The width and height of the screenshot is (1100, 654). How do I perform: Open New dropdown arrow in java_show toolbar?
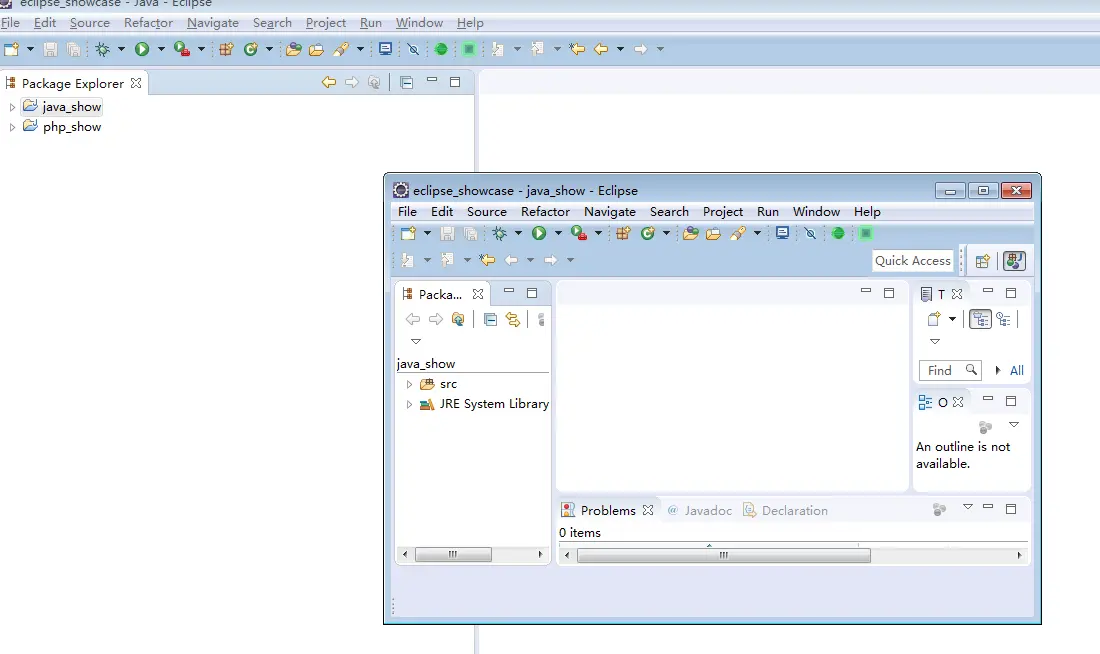click(x=427, y=233)
